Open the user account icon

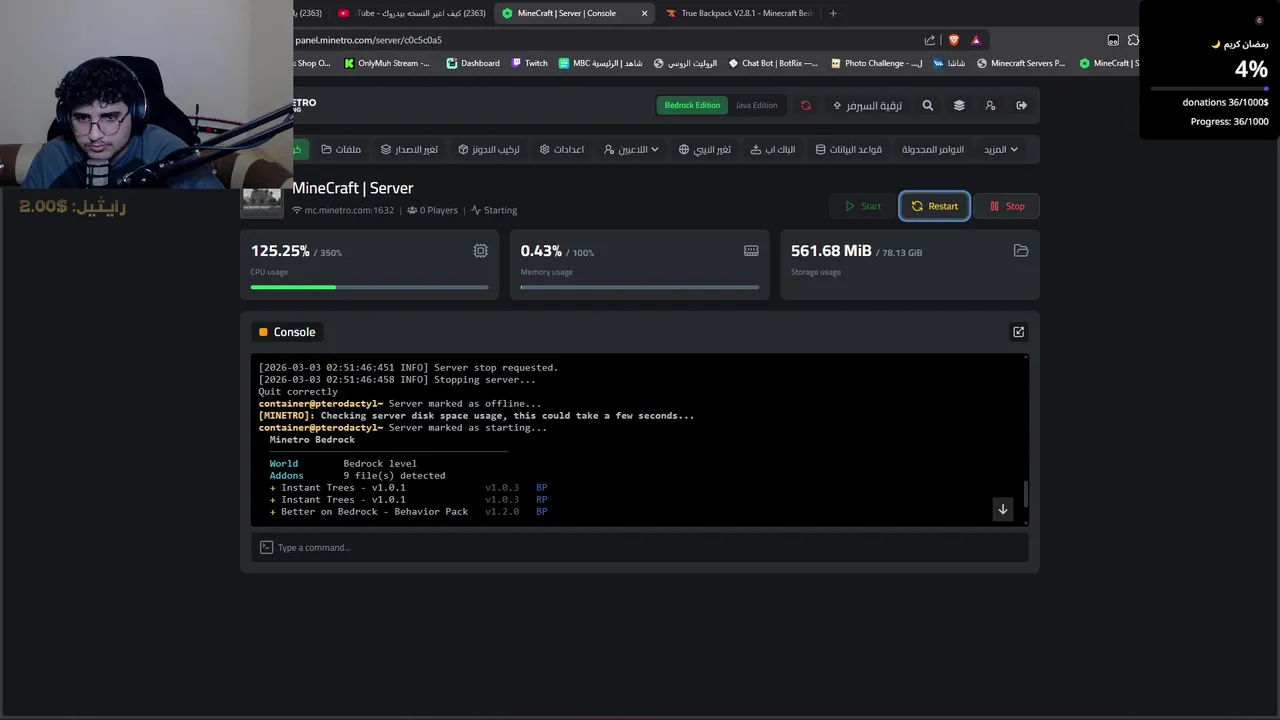click(x=990, y=105)
